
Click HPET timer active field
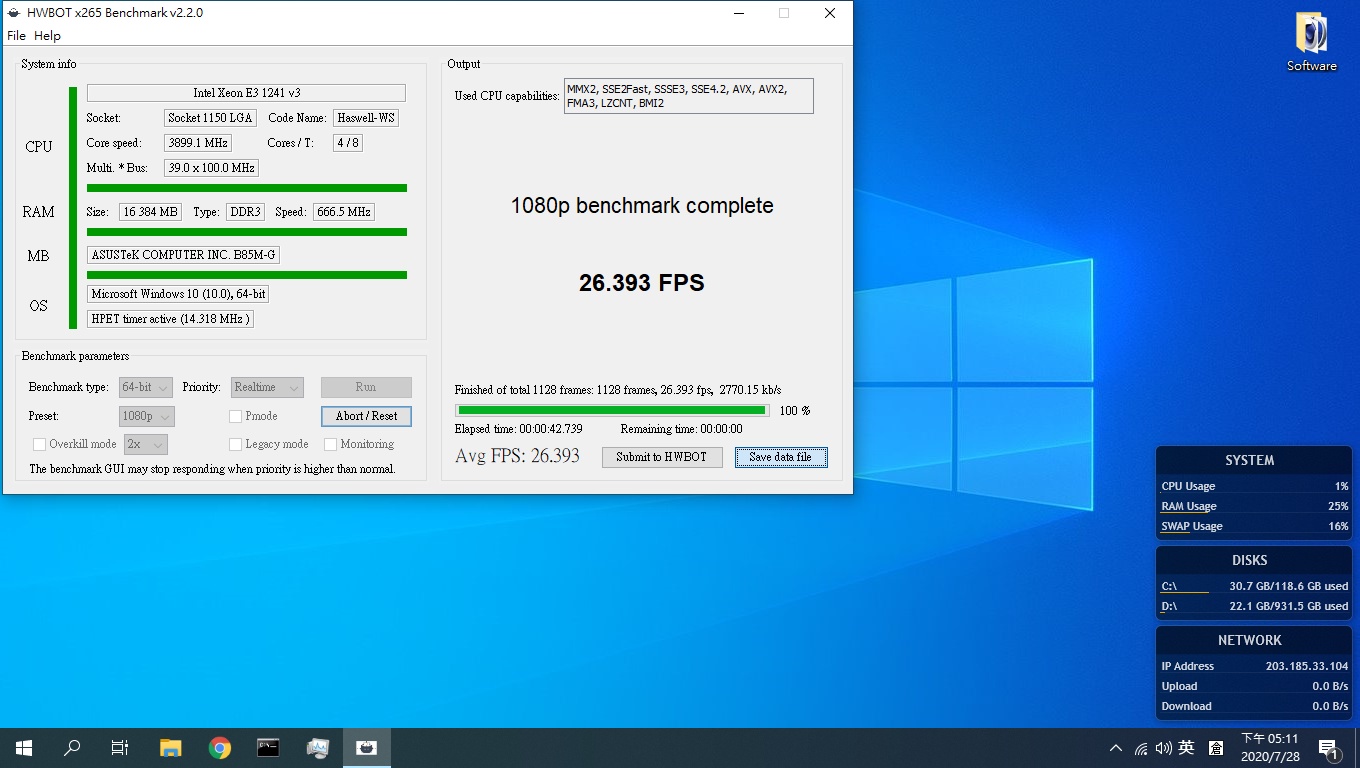click(170, 319)
